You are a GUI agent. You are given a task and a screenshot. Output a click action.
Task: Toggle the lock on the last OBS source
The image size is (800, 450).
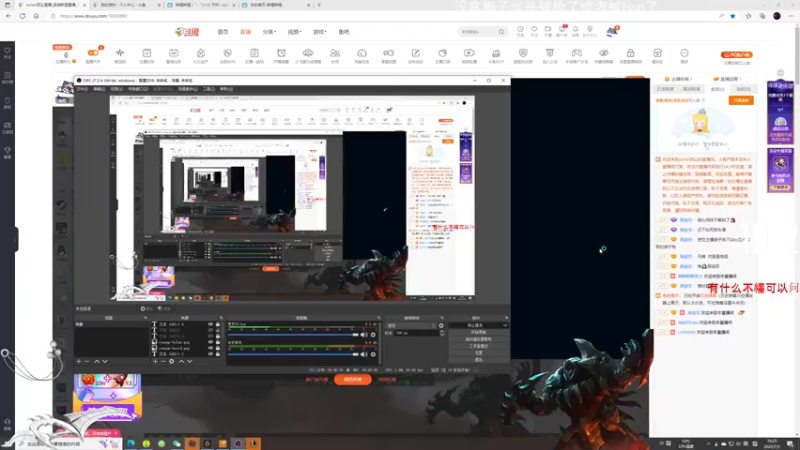click(218, 354)
